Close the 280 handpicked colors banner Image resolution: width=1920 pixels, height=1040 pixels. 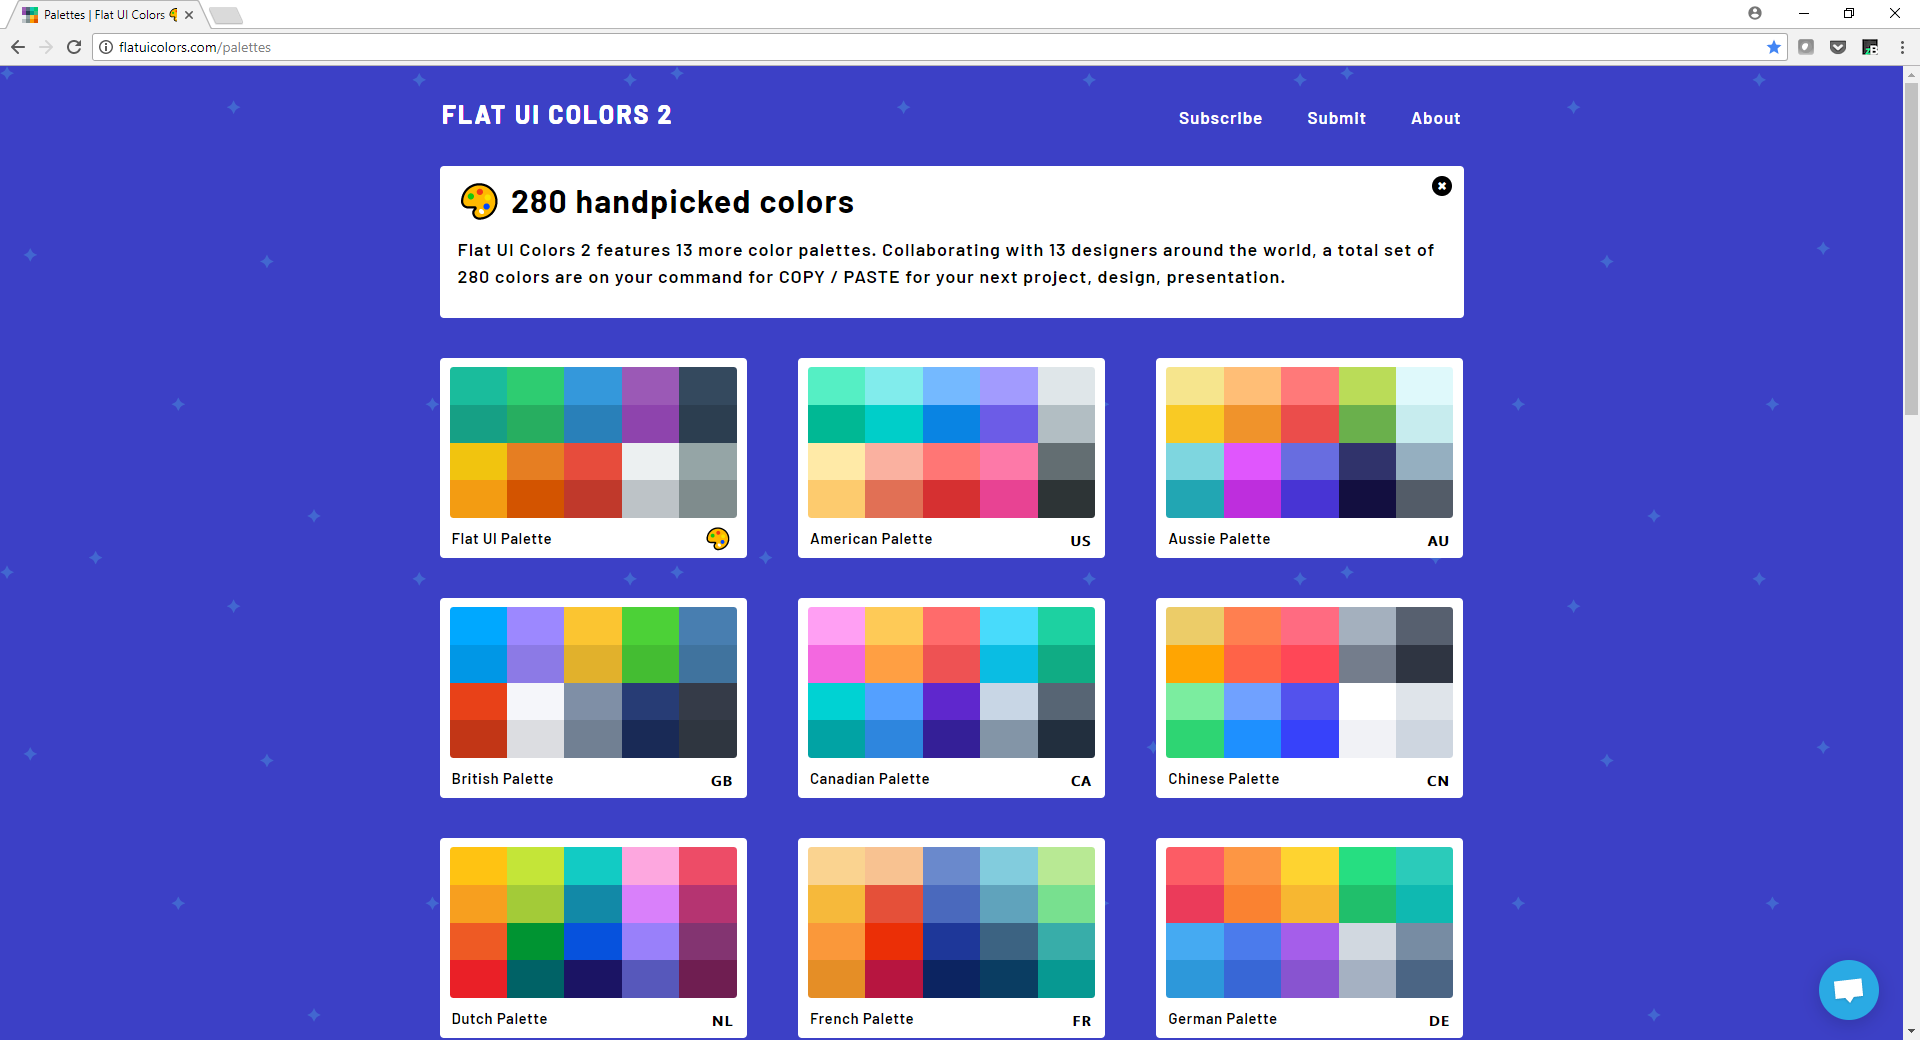tap(1441, 186)
